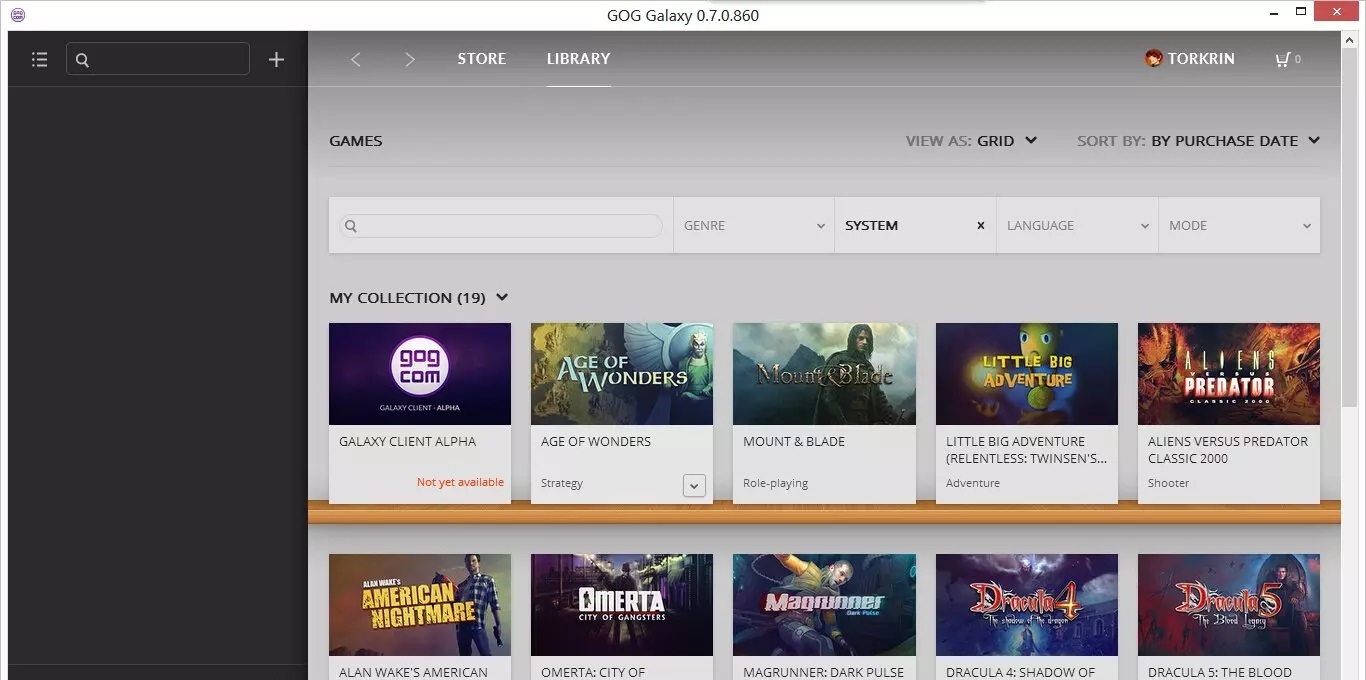Focus the sidebar search field
Viewport: 1366px width, 680px height.
(x=158, y=59)
